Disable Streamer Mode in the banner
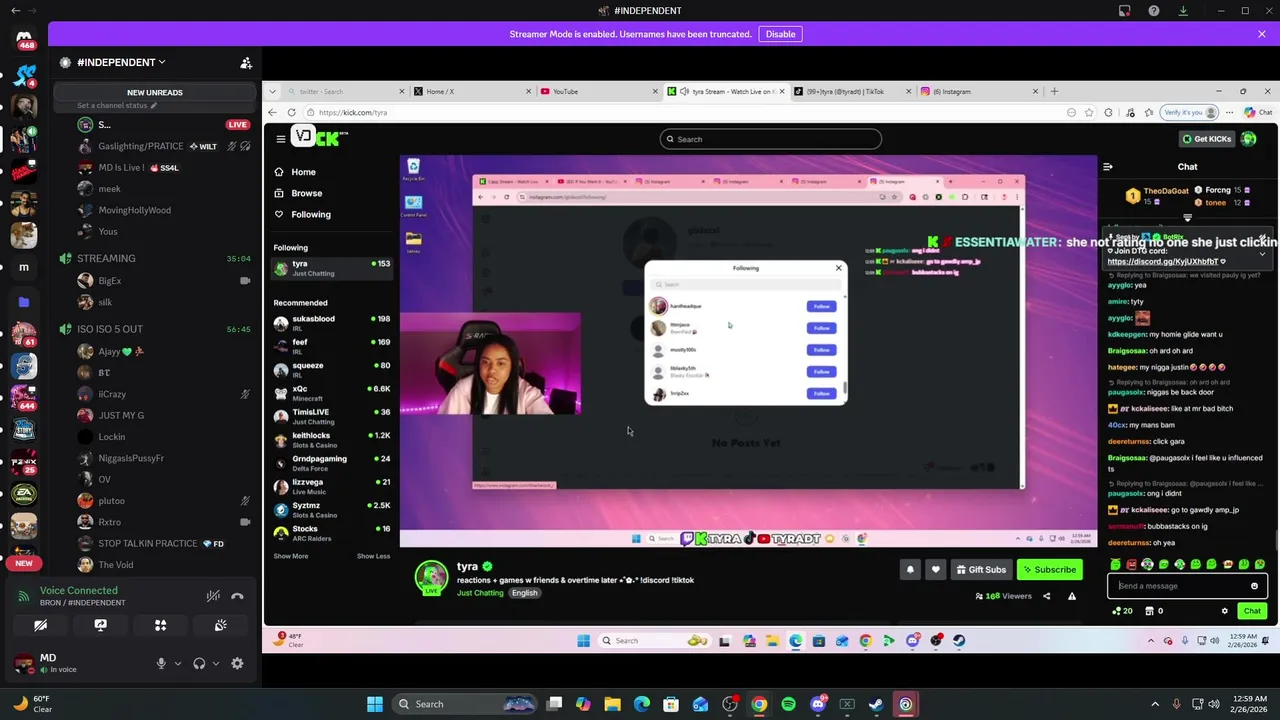Image resolution: width=1280 pixels, height=720 pixels. pyautogui.click(x=780, y=34)
